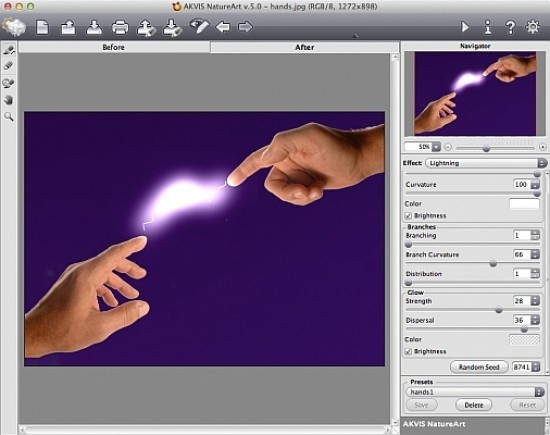
Task: Switch to the After tab
Action: coord(304,47)
